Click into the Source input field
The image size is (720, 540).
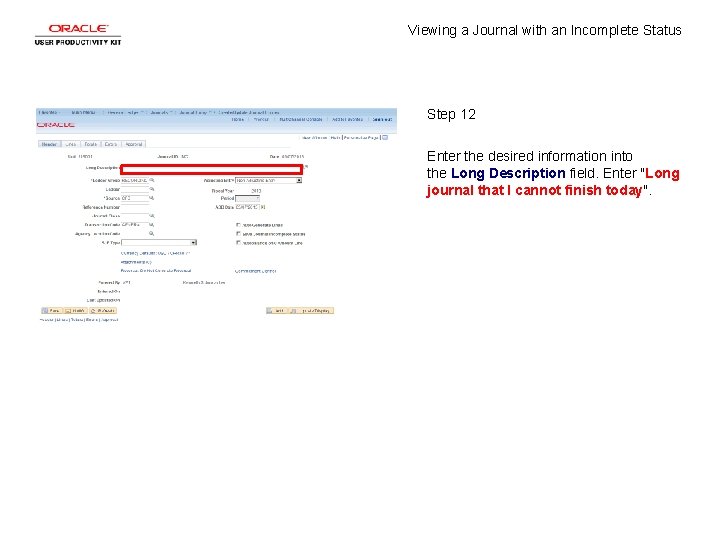[x=135, y=198]
